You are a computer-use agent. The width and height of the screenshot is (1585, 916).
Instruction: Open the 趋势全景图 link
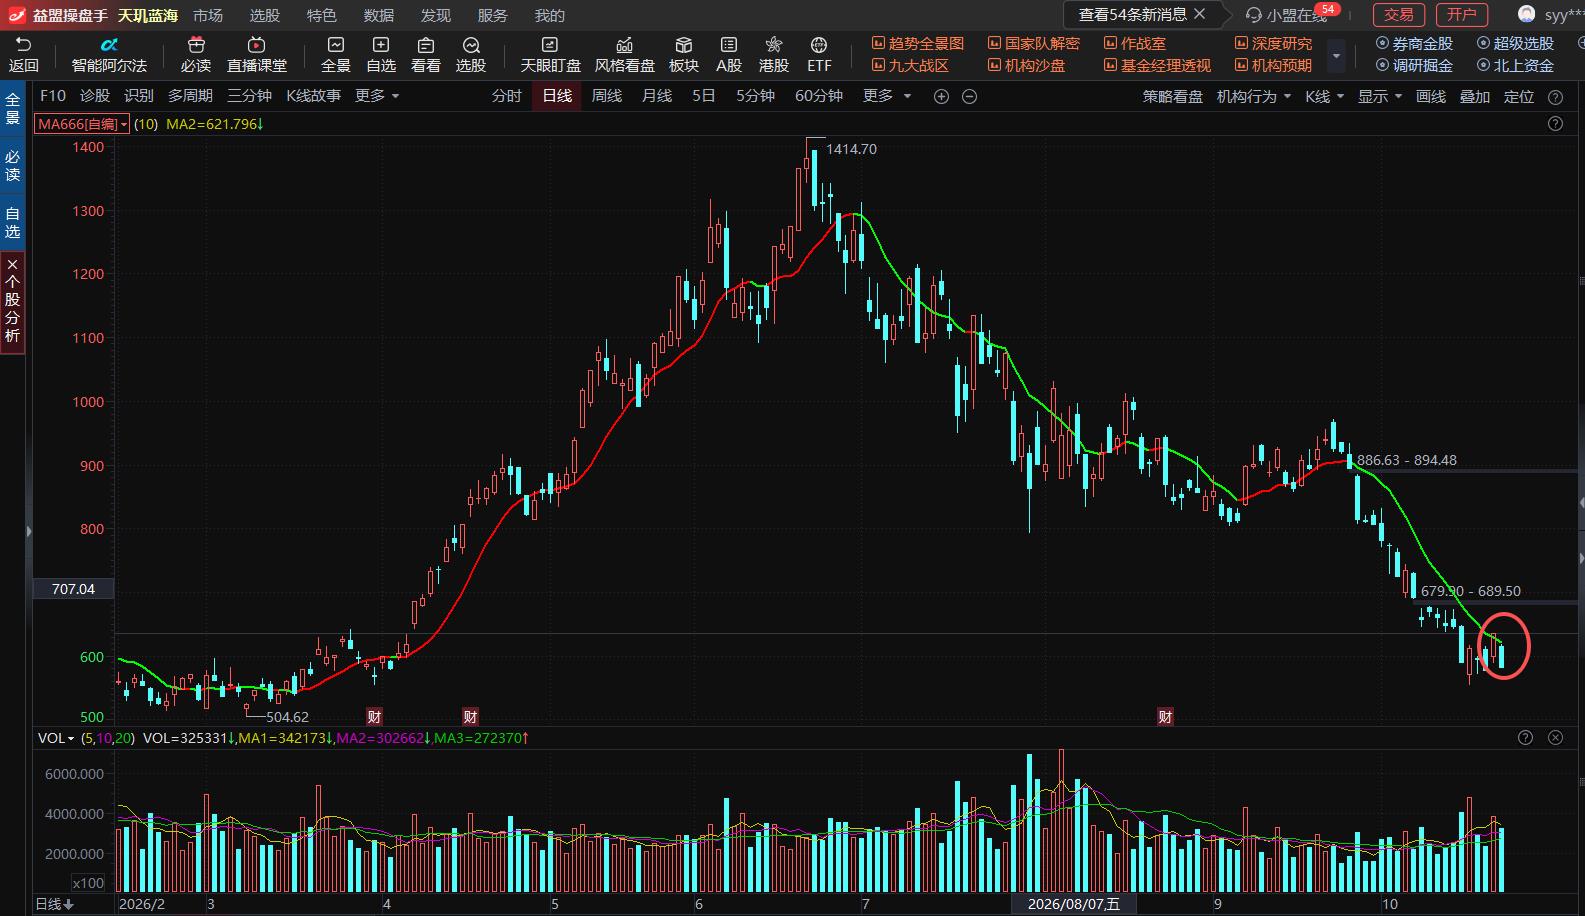click(918, 43)
